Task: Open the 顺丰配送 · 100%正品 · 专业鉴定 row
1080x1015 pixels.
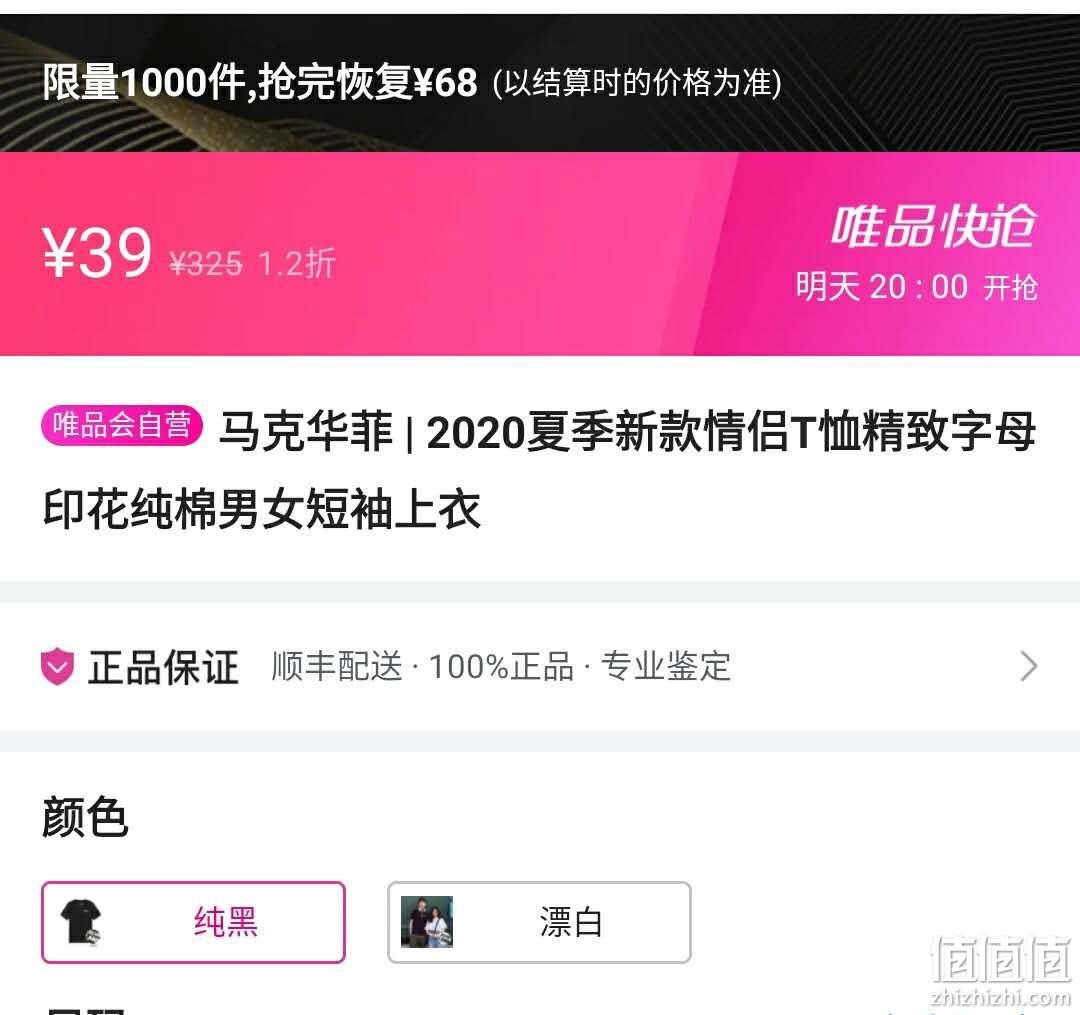Action: click(x=539, y=666)
